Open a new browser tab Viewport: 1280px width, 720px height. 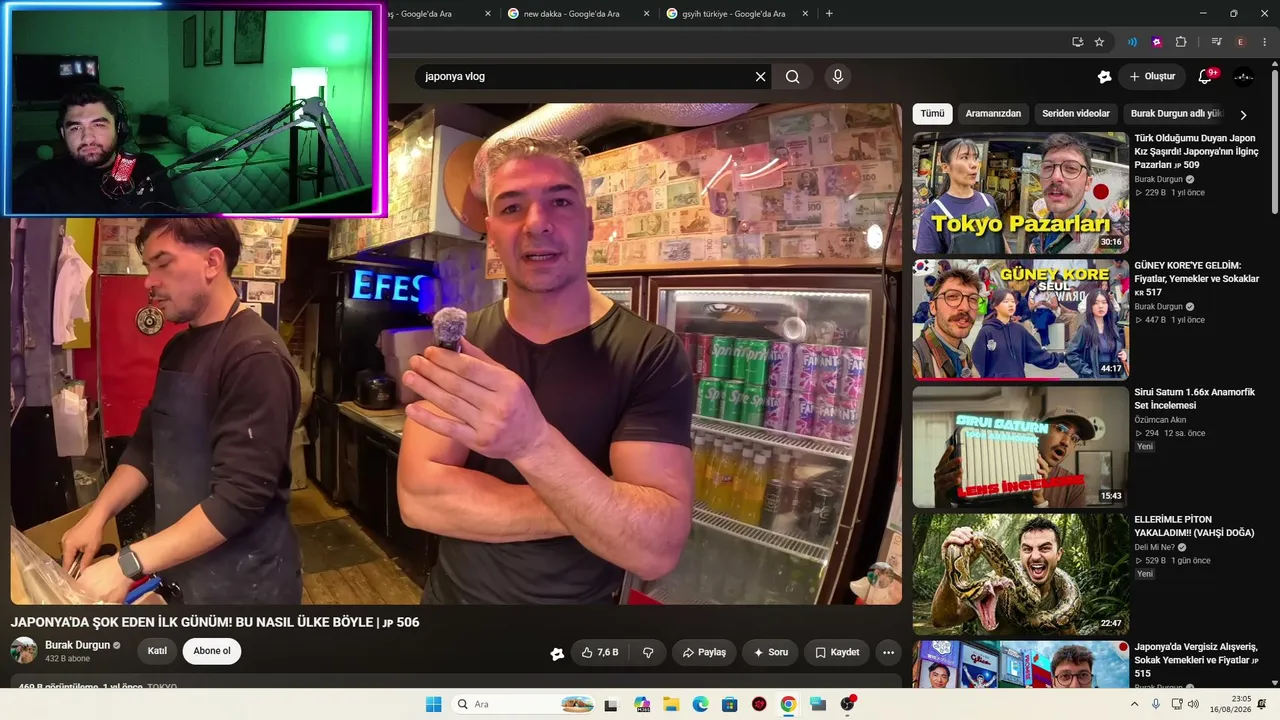829,14
